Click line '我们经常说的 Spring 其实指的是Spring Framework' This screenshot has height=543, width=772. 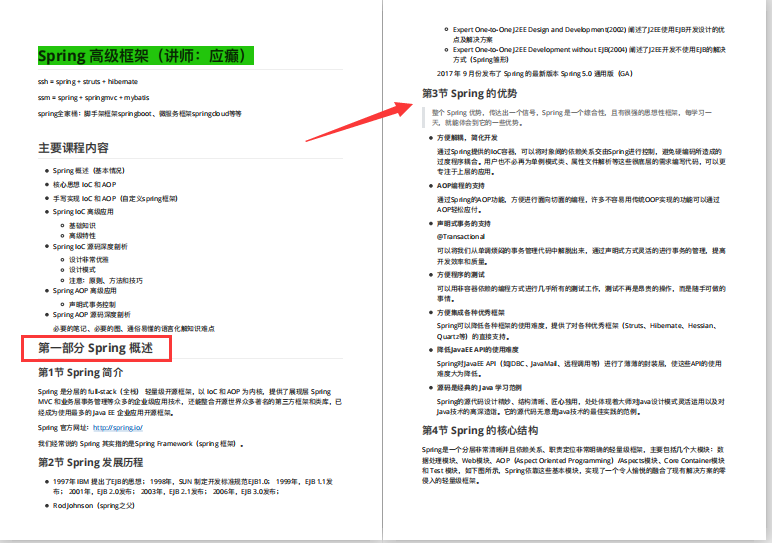[x=141, y=444]
